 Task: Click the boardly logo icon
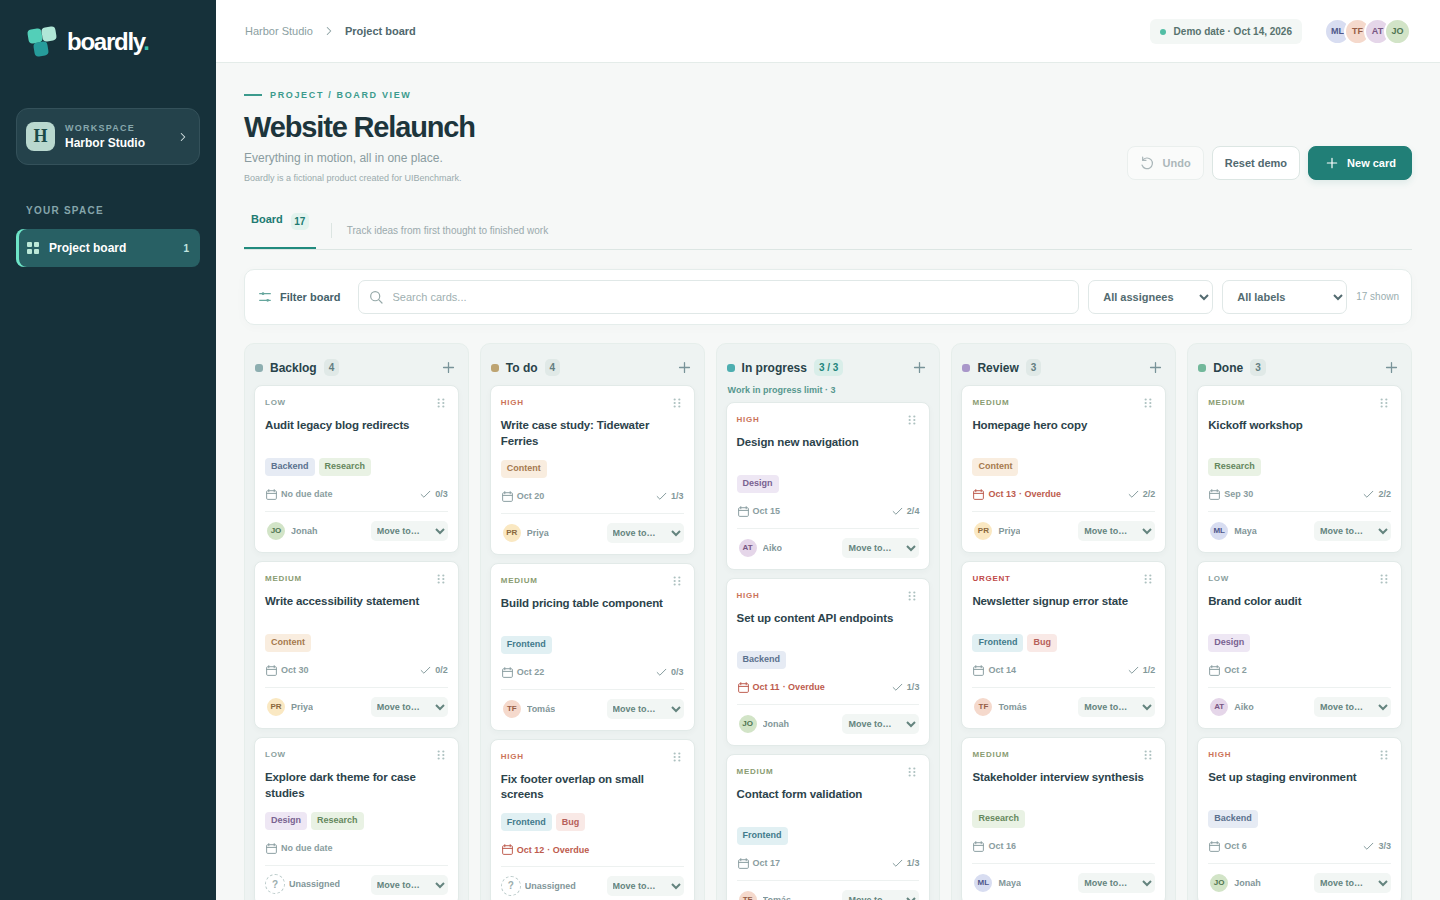click(41, 41)
